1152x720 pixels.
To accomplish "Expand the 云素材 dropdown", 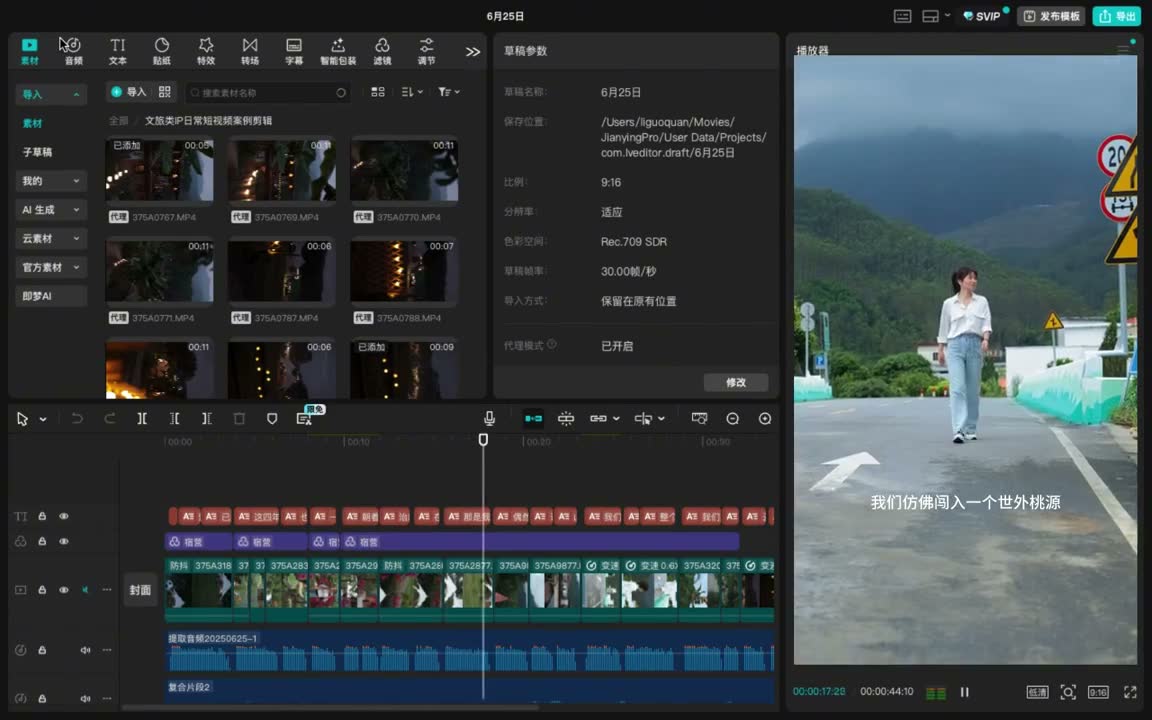I will point(51,239).
